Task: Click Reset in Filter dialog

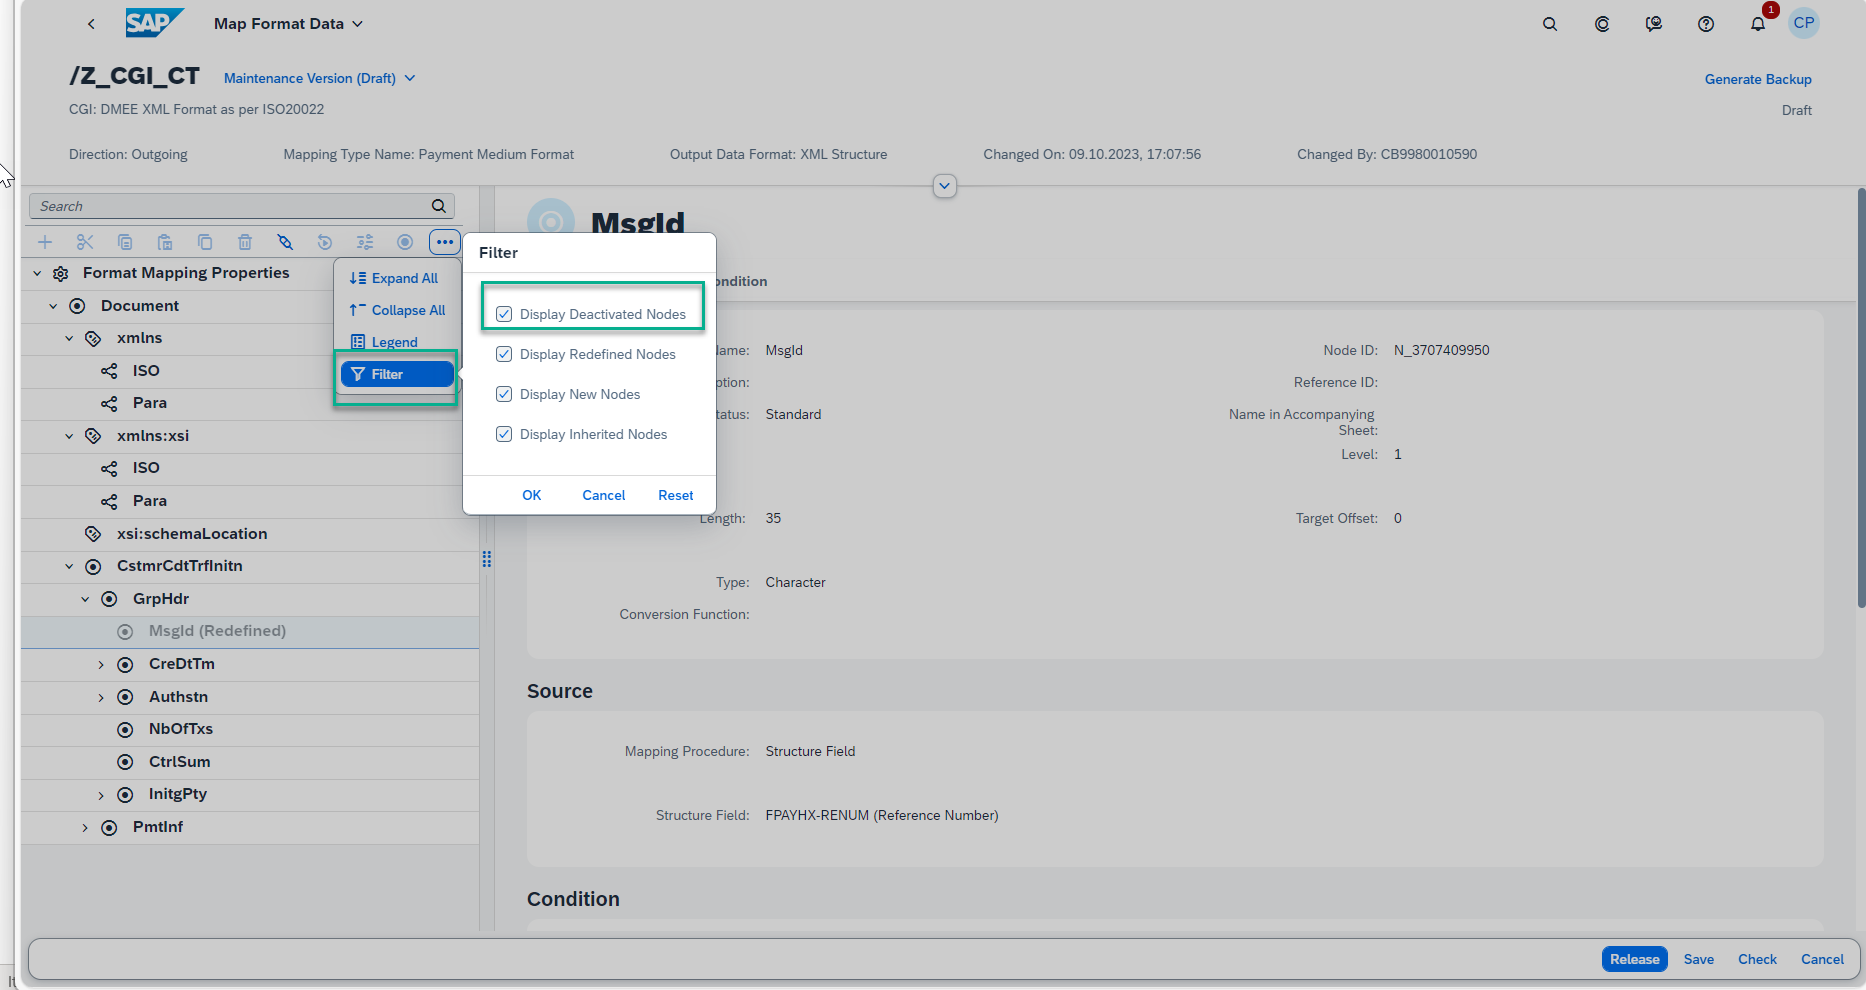Action: click(x=676, y=495)
